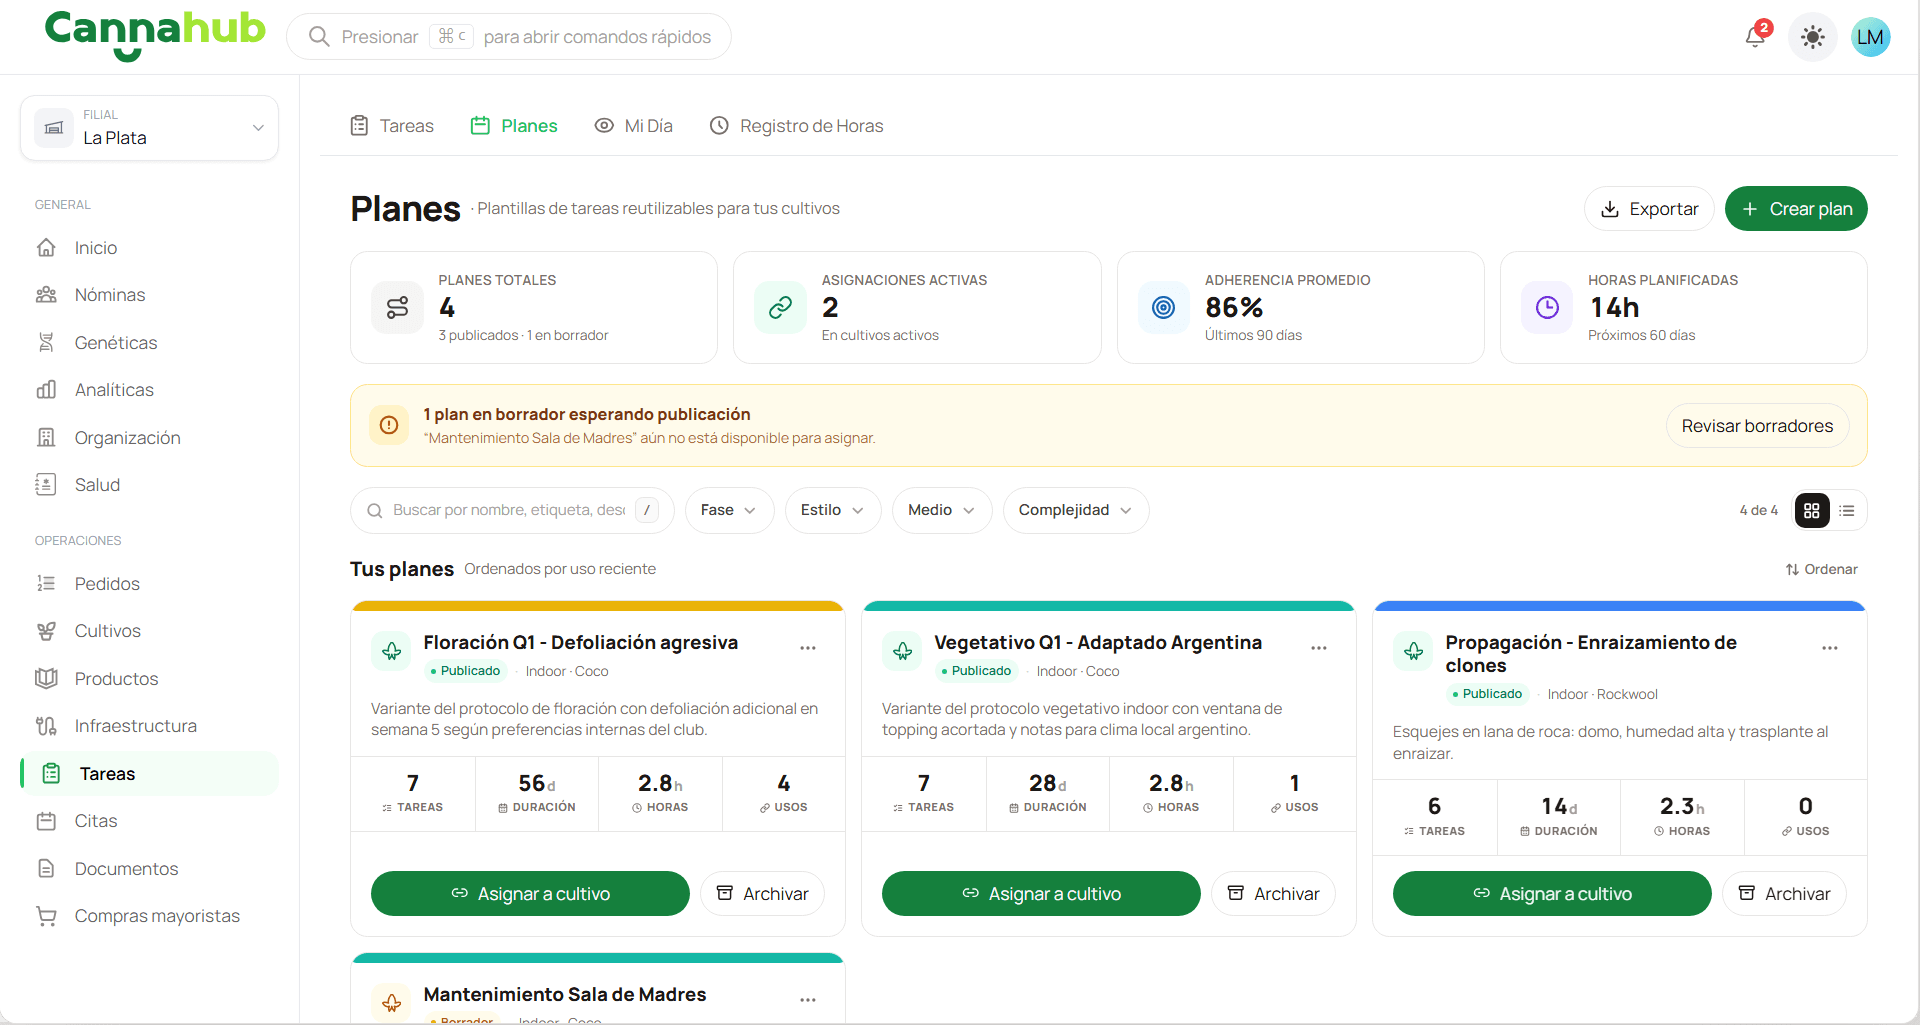
Task: Open Cultivos in the sidebar
Action: pyautogui.click(x=149, y=631)
